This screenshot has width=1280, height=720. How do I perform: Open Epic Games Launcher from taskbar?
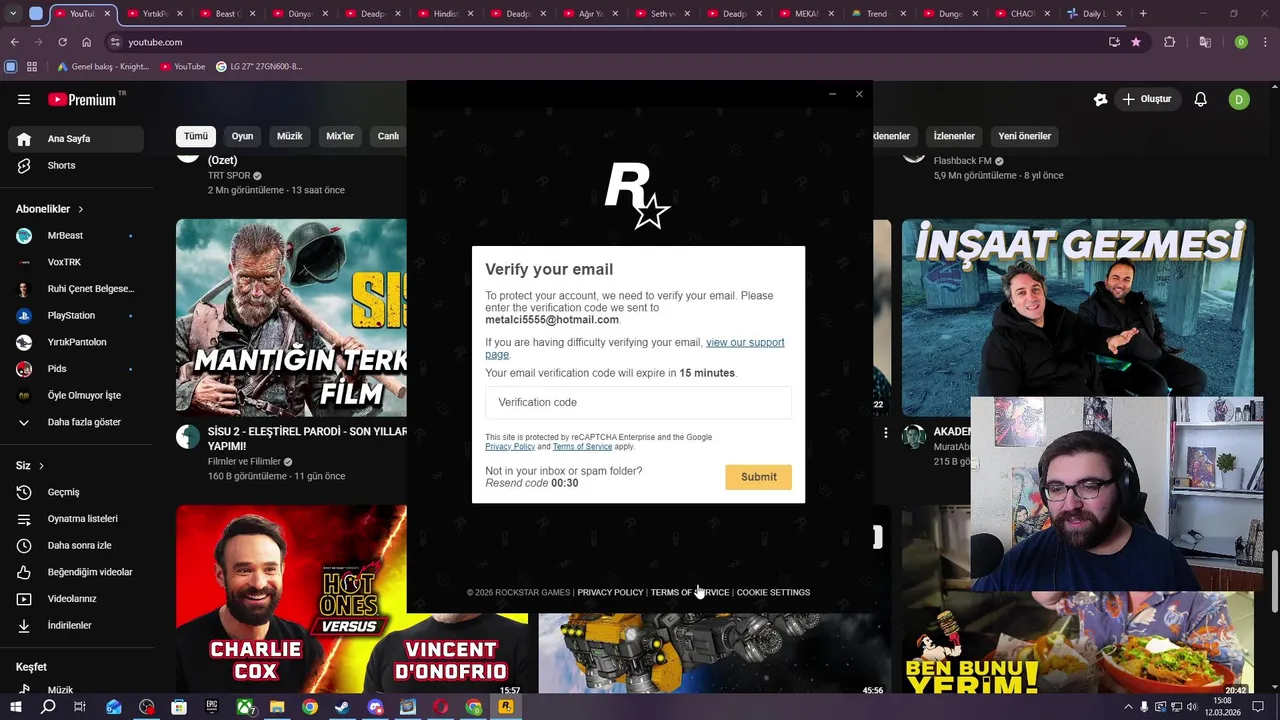(212, 707)
